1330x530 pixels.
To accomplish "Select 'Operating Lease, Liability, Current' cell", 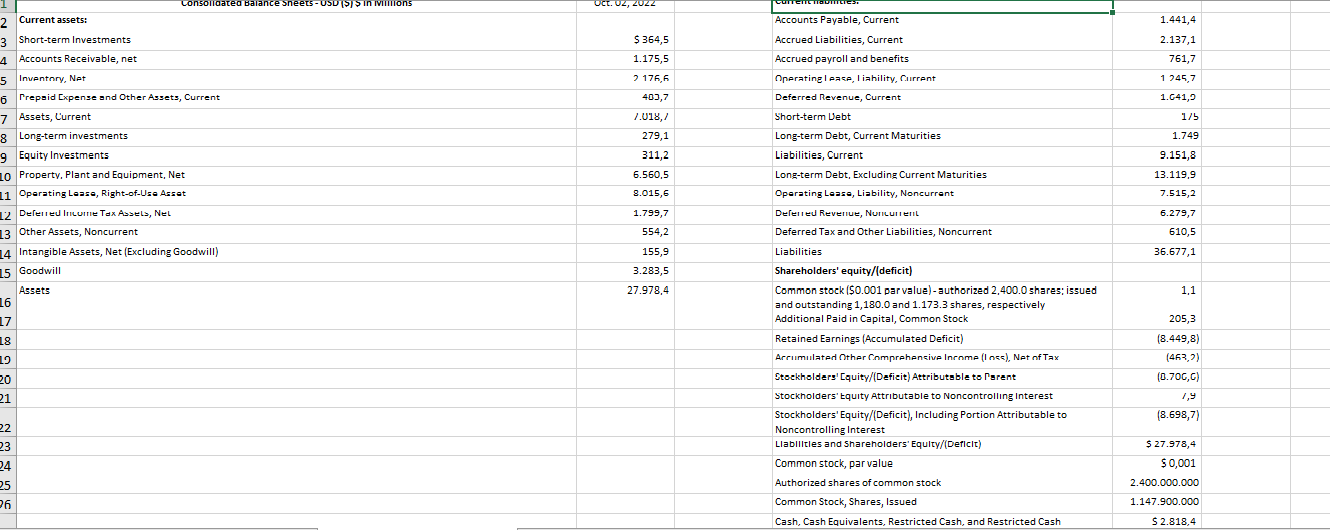I will coord(942,77).
